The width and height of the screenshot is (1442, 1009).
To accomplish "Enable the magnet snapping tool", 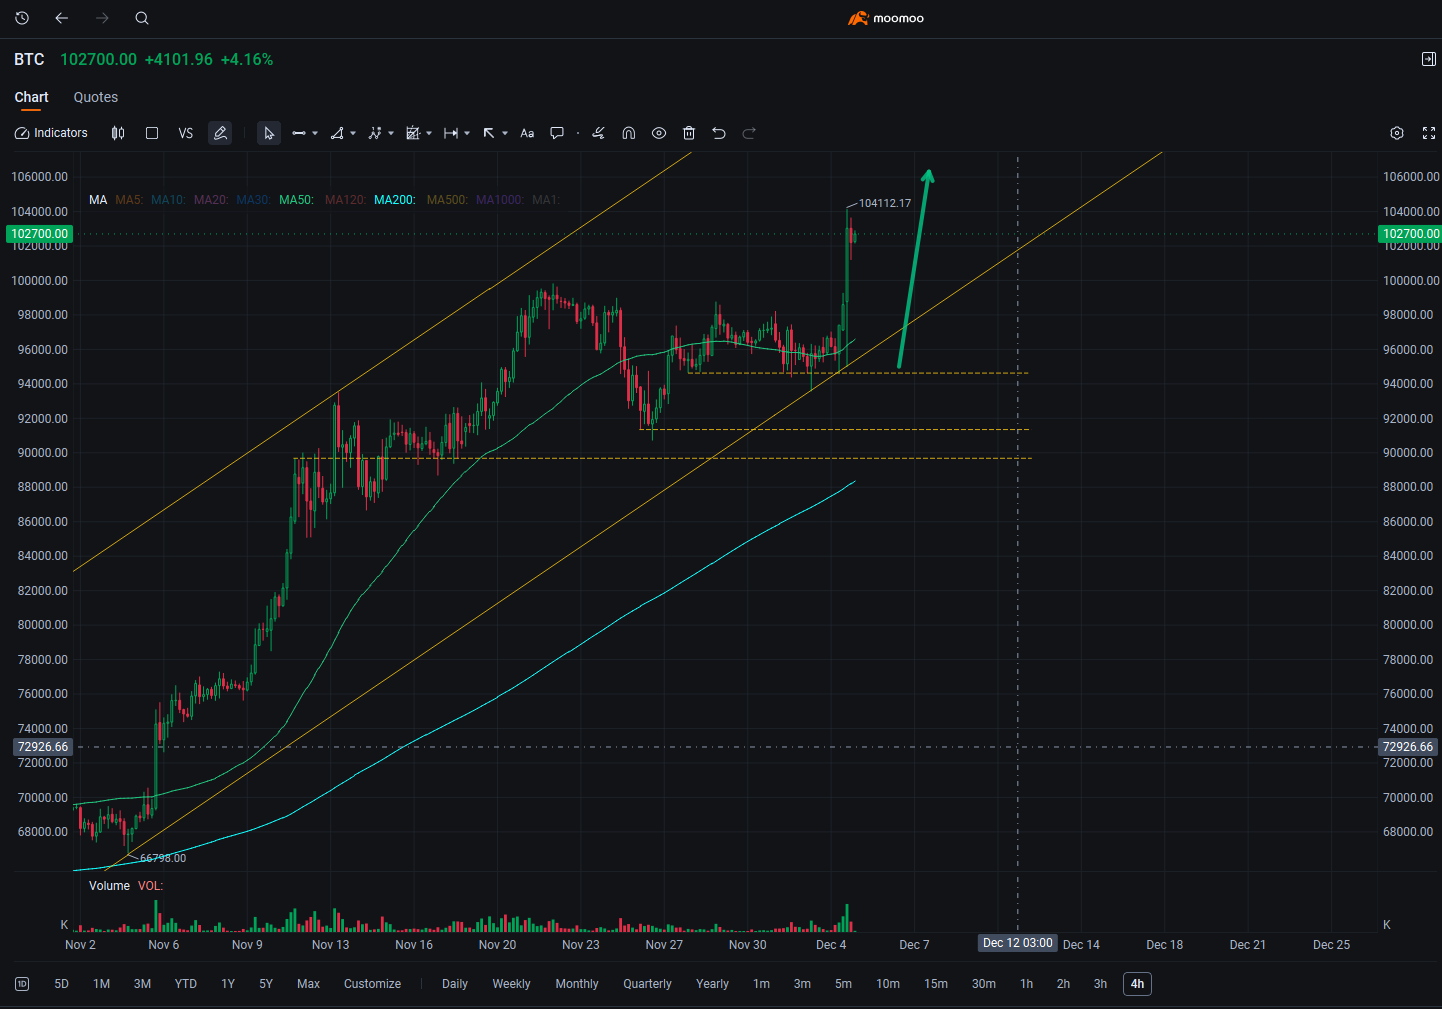I will pos(628,132).
